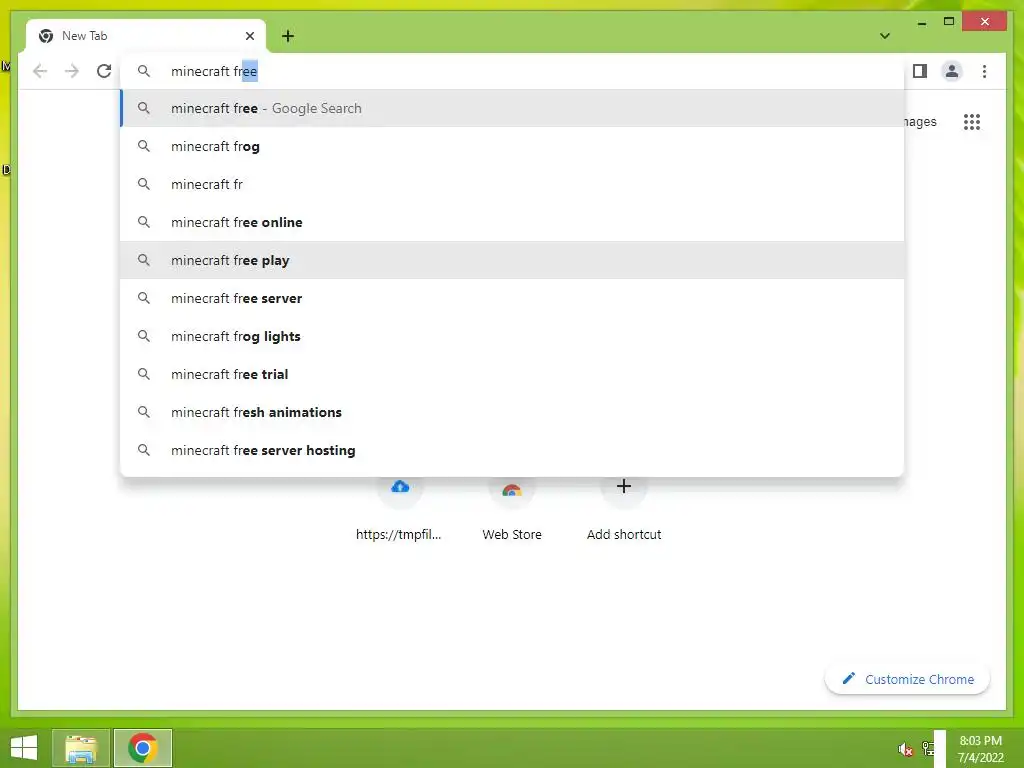Select 'minecraft free play' suggestion
The image size is (1024, 768).
(x=513, y=260)
